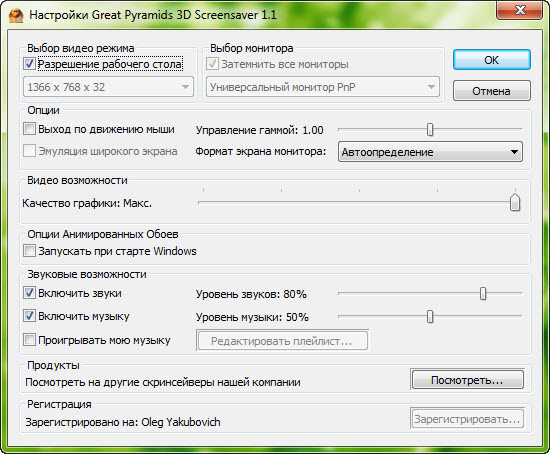Uncheck 'Включить музыку' checkbox
The height and width of the screenshot is (454, 550).
[x=29, y=316]
